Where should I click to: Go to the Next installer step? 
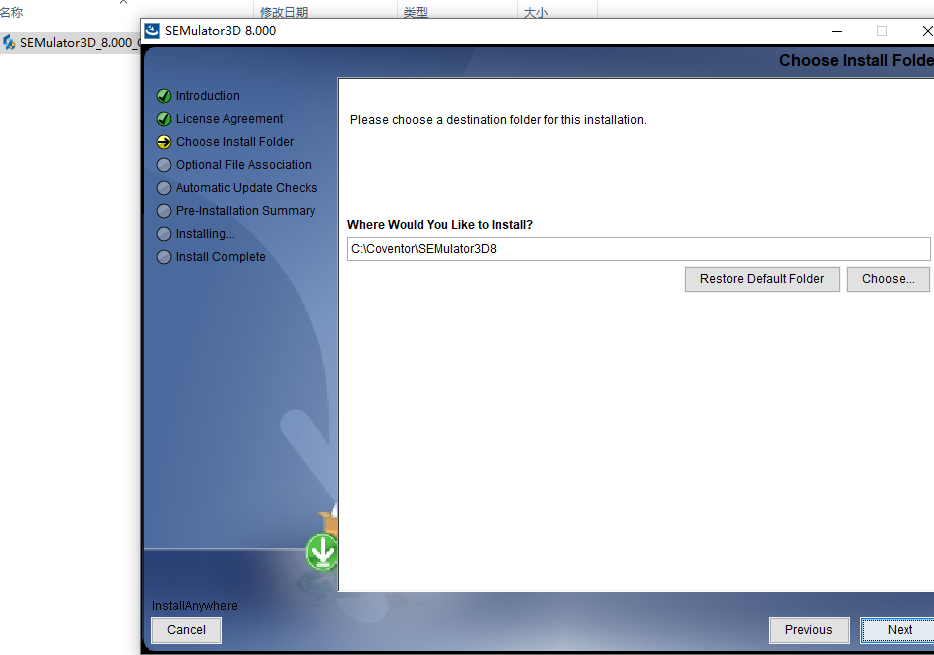point(899,630)
